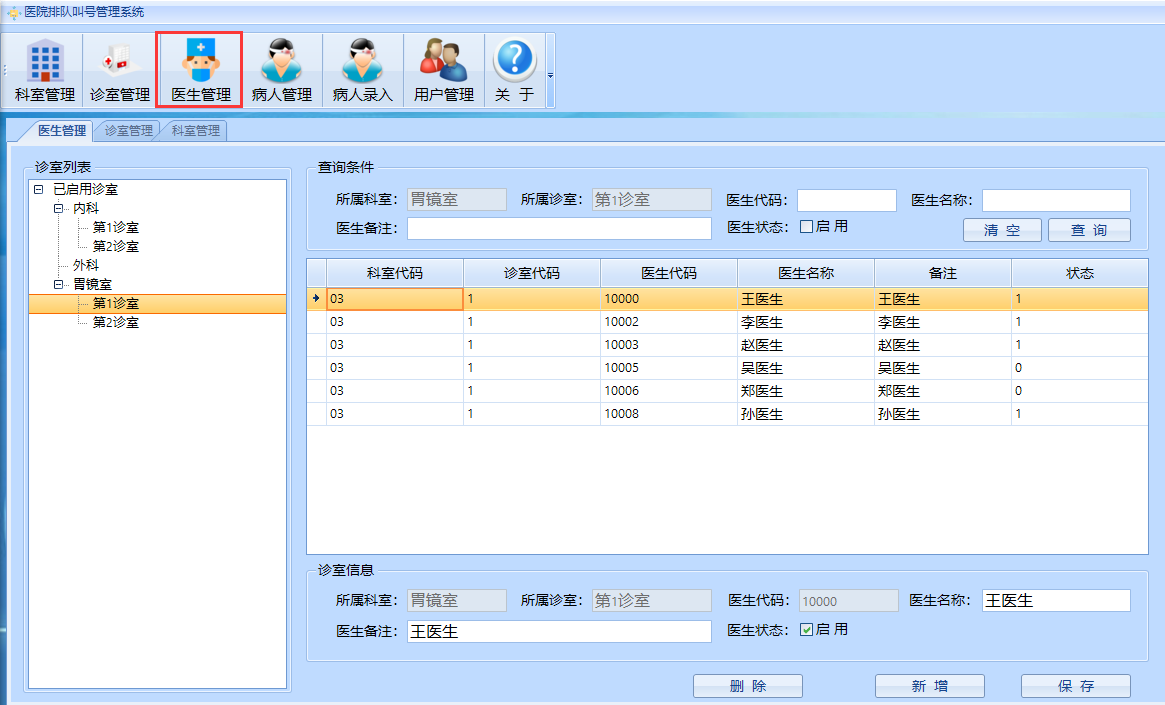1165x705 pixels.
Task: Click 查询 button
Action: click(x=1089, y=230)
